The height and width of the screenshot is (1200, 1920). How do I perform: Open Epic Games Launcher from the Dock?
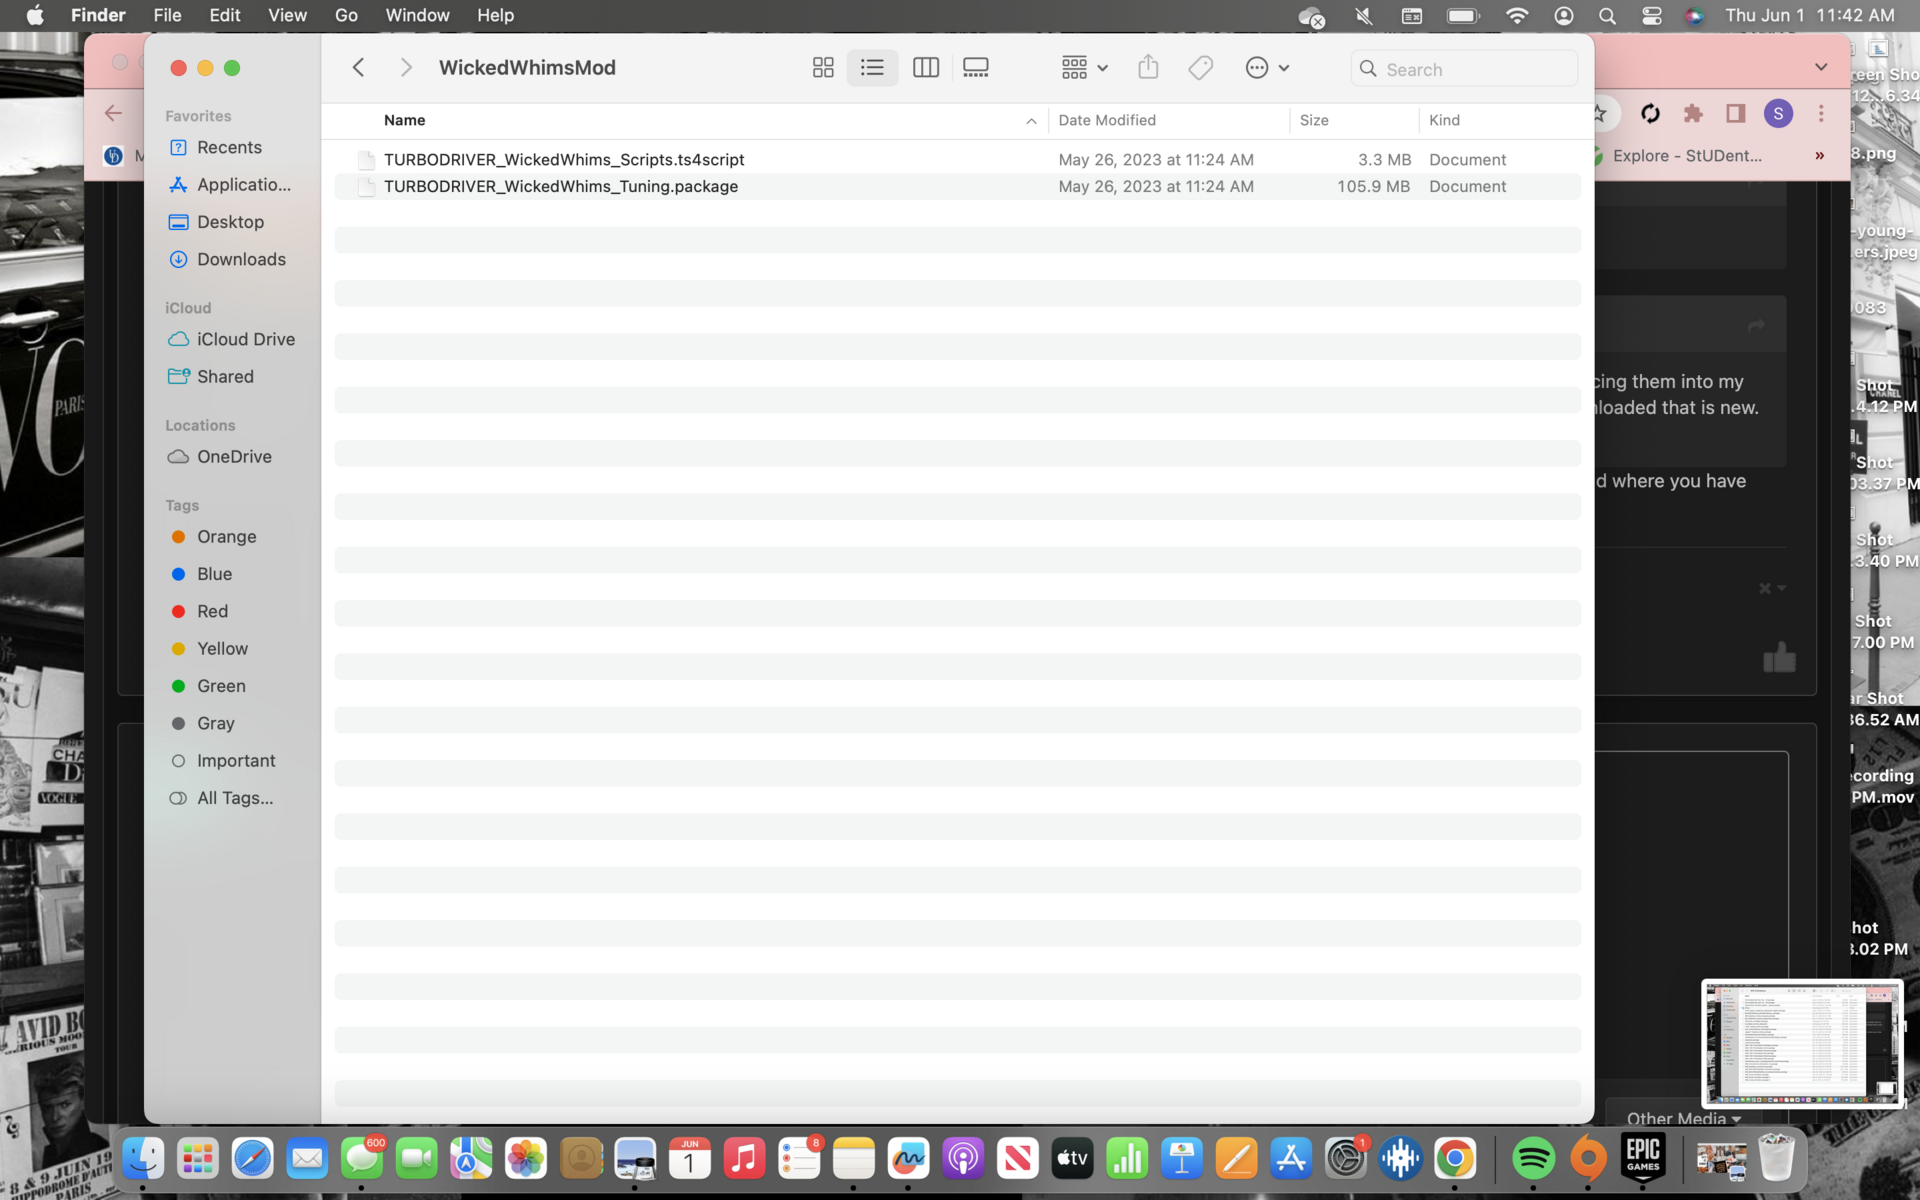point(1643,1159)
